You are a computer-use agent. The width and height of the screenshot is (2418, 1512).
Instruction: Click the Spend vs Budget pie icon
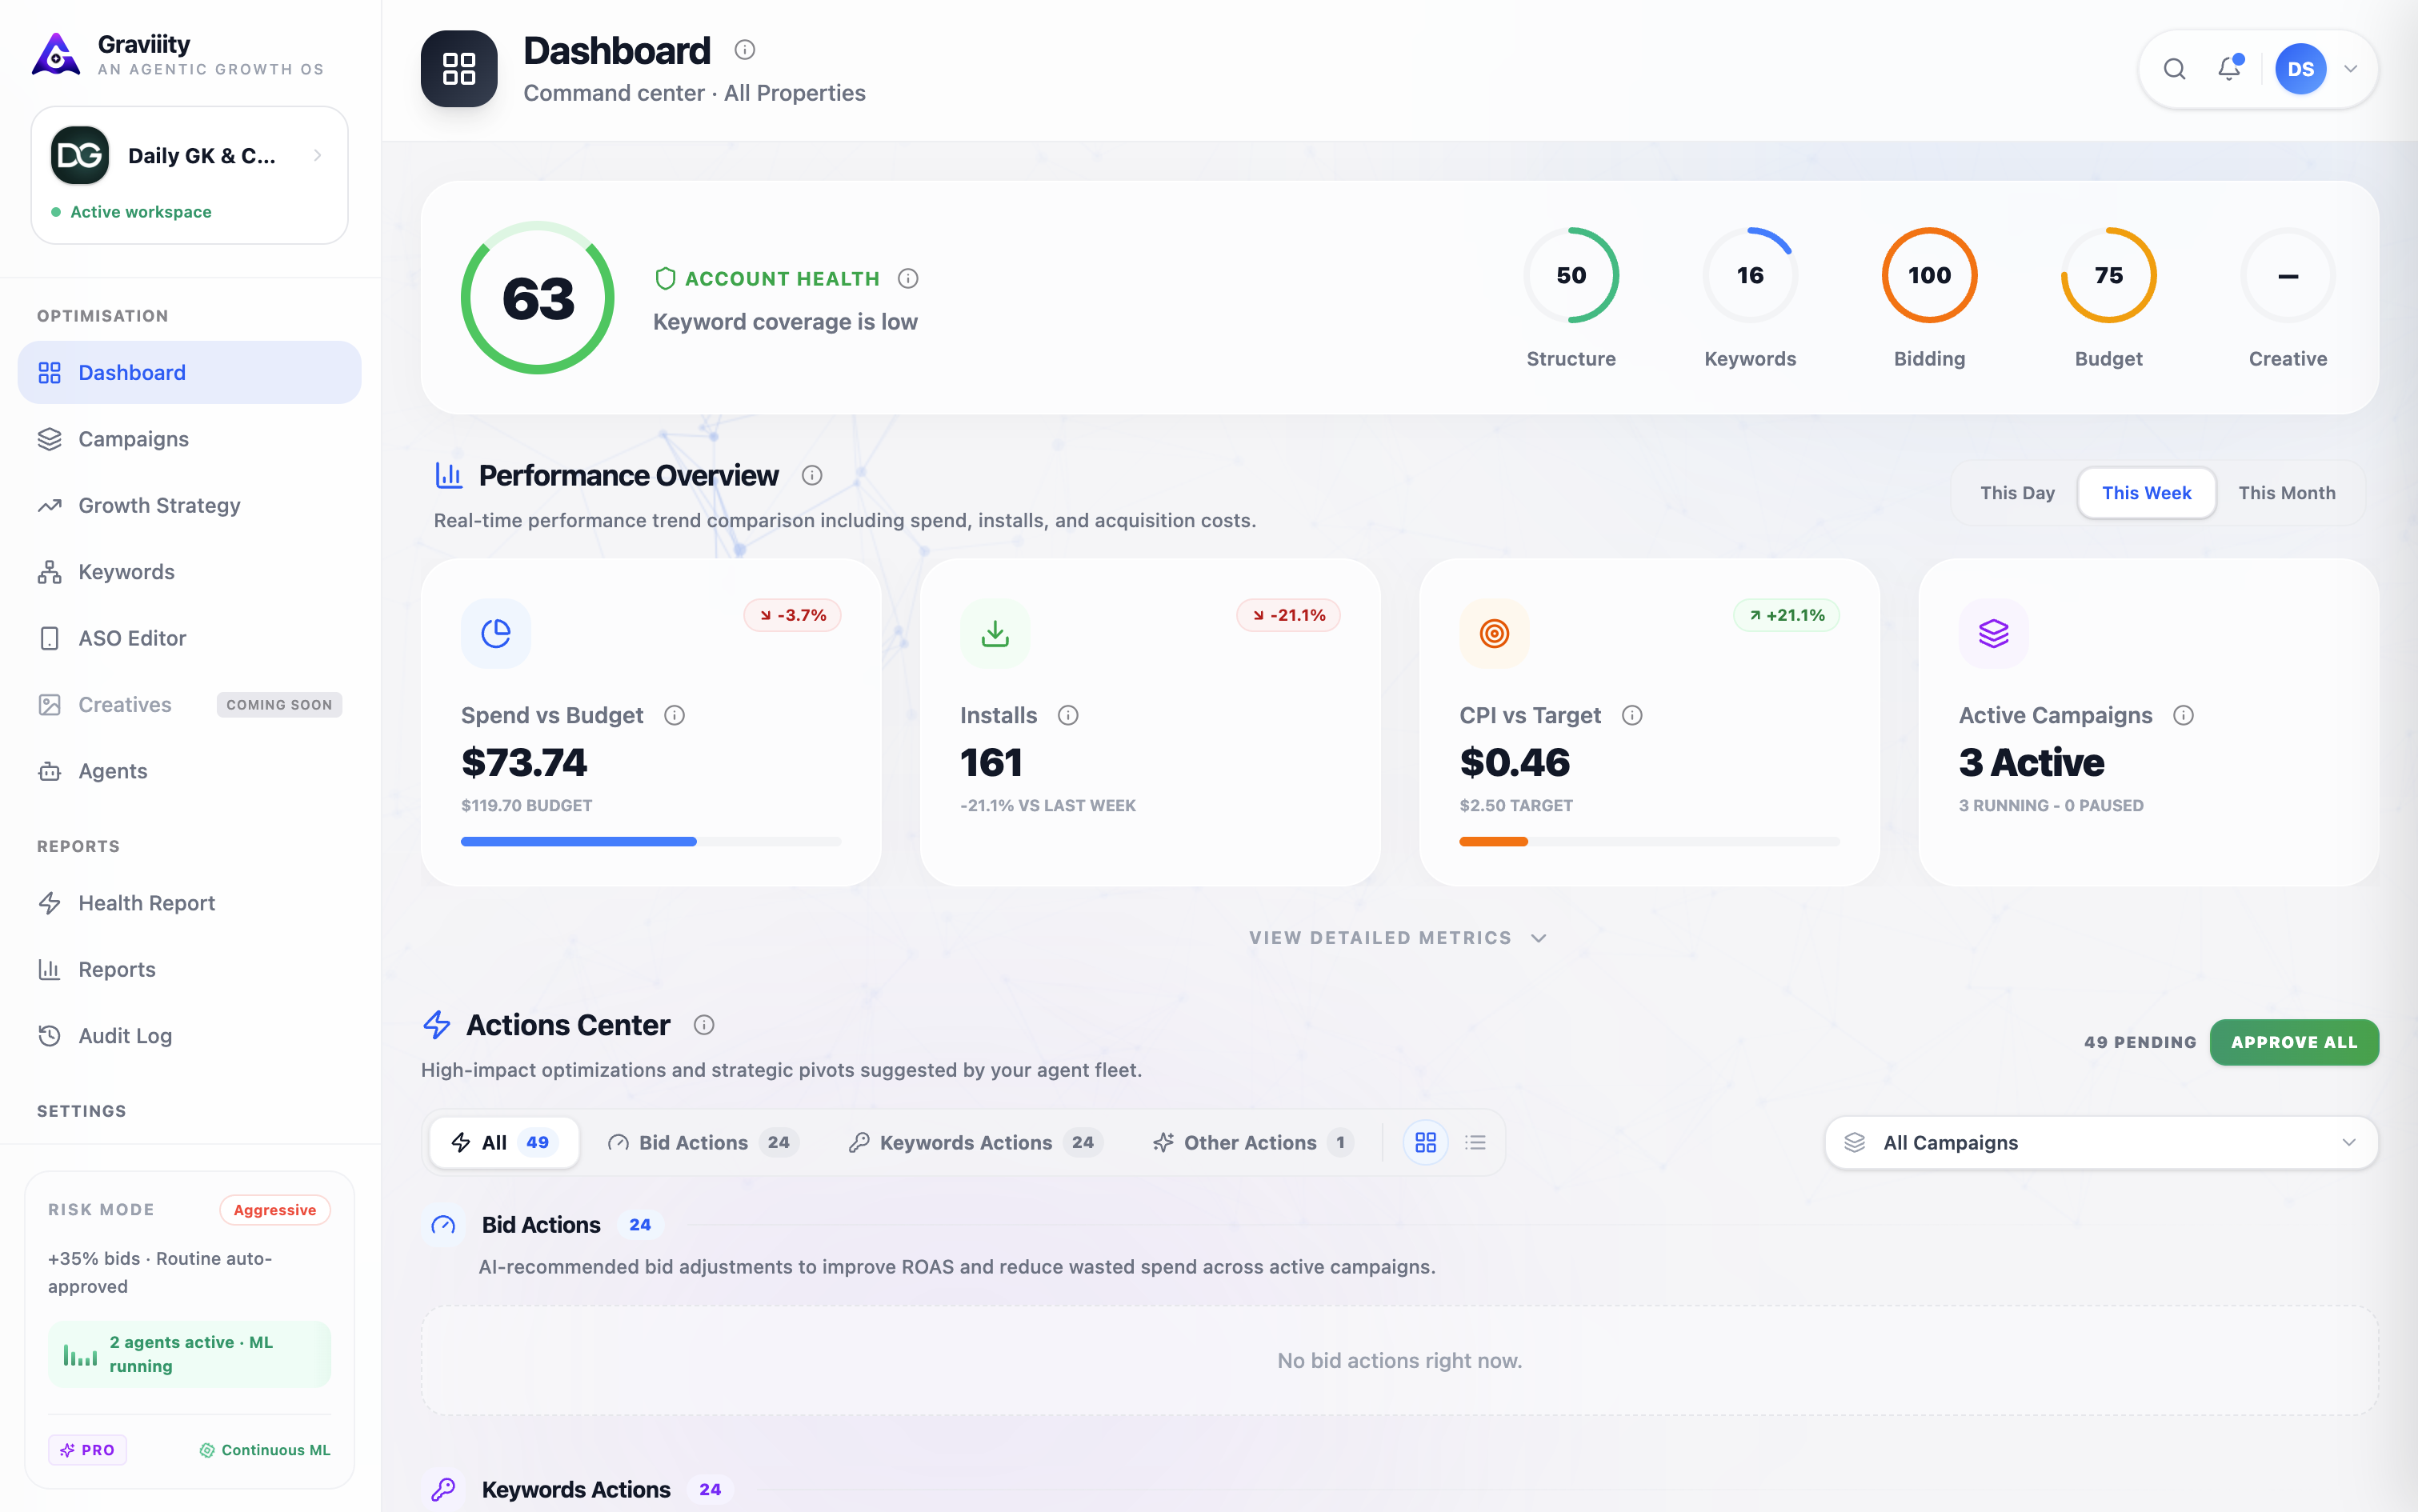tap(496, 634)
